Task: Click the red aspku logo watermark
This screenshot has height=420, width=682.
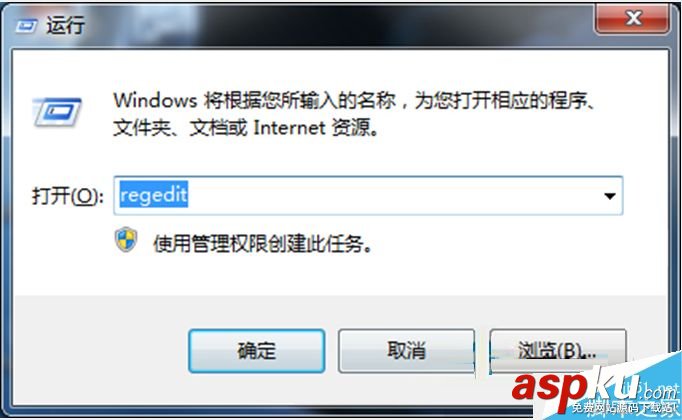Action: (x=575, y=387)
